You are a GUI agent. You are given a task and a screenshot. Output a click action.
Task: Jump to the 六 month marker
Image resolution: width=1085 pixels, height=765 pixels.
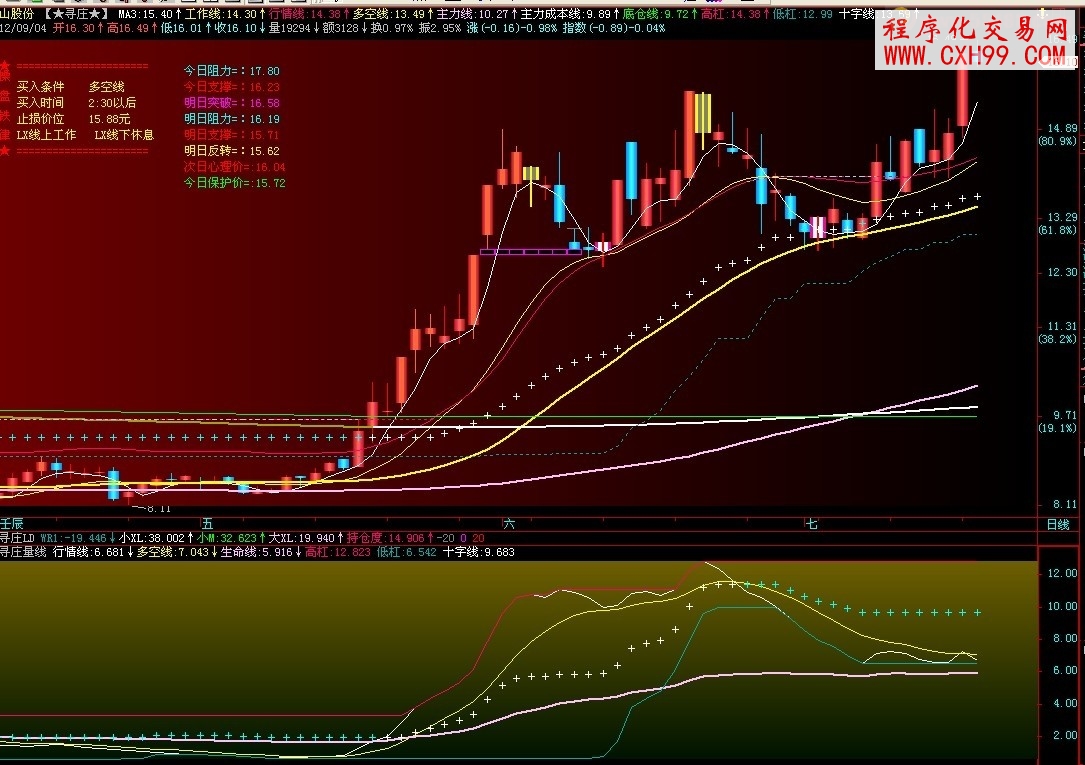pos(509,523)
